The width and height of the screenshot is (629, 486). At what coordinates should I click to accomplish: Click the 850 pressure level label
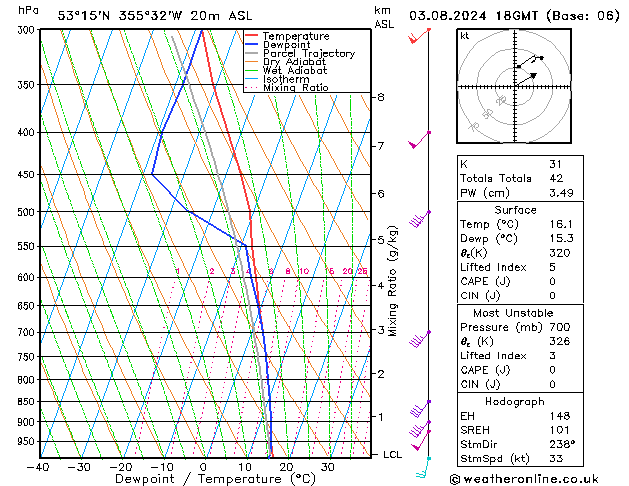[x=27, y=401]
